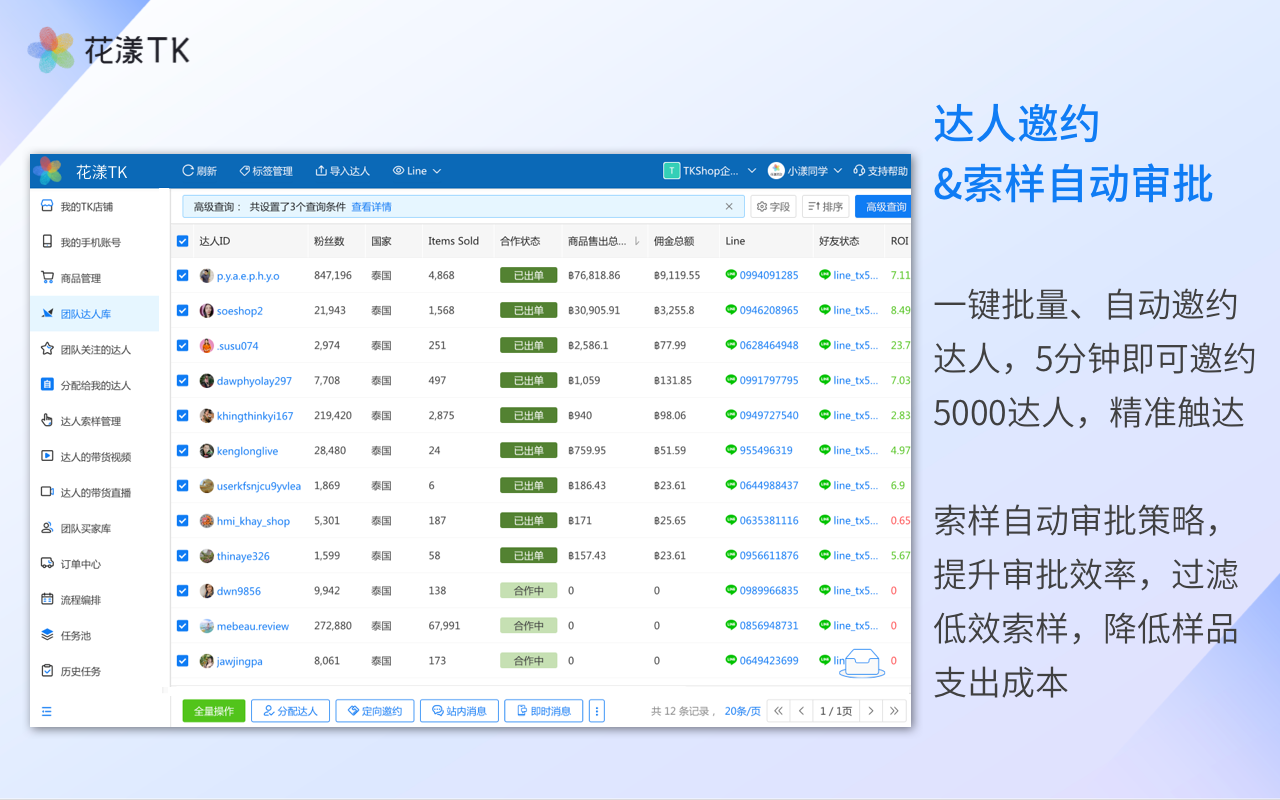Image resolution: width=1280 pixels, height=800 pixels.
Task: Expand the Line dropdown in top toolbar
Action: [x=417, y=171]
